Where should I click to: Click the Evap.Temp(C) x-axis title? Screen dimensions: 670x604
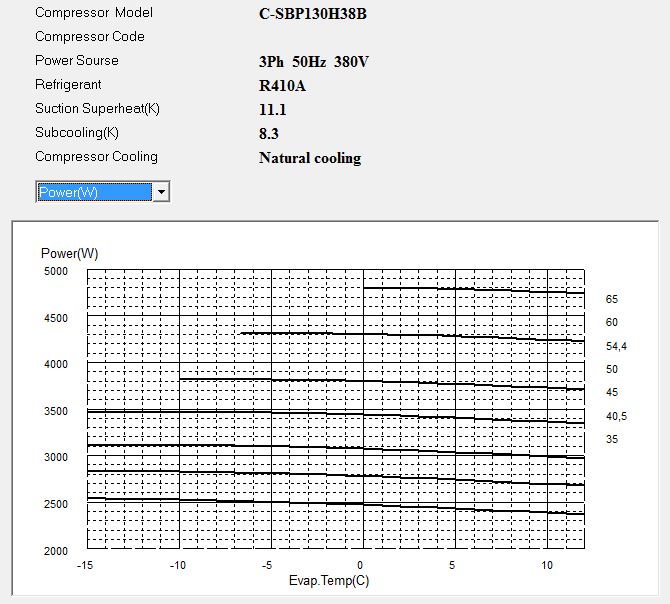(x=329, y=581)
